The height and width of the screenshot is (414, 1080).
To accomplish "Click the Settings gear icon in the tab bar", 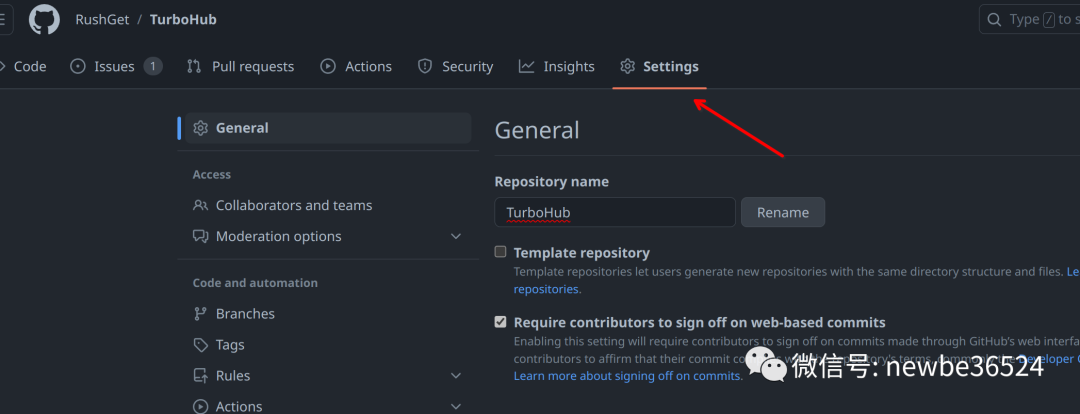I will click(627, 67).
